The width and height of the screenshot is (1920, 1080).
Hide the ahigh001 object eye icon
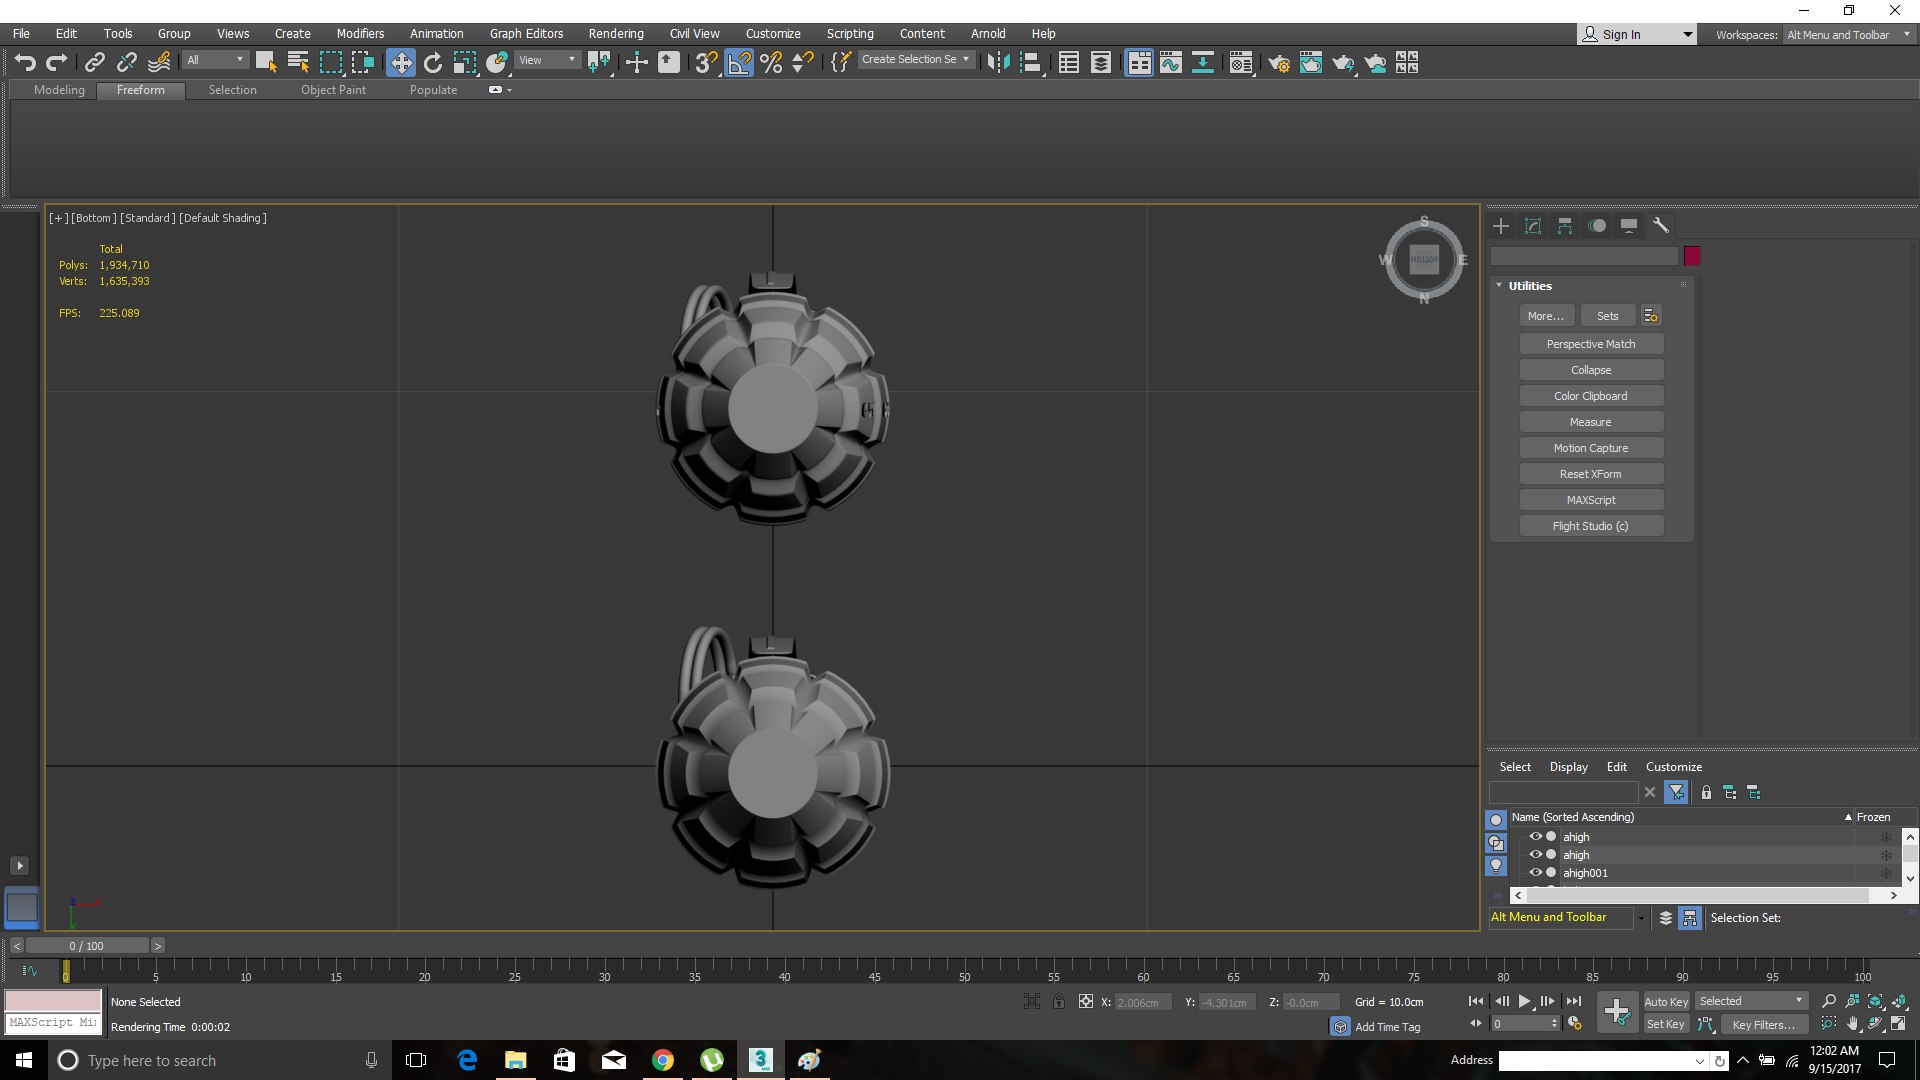[1535, 873]
